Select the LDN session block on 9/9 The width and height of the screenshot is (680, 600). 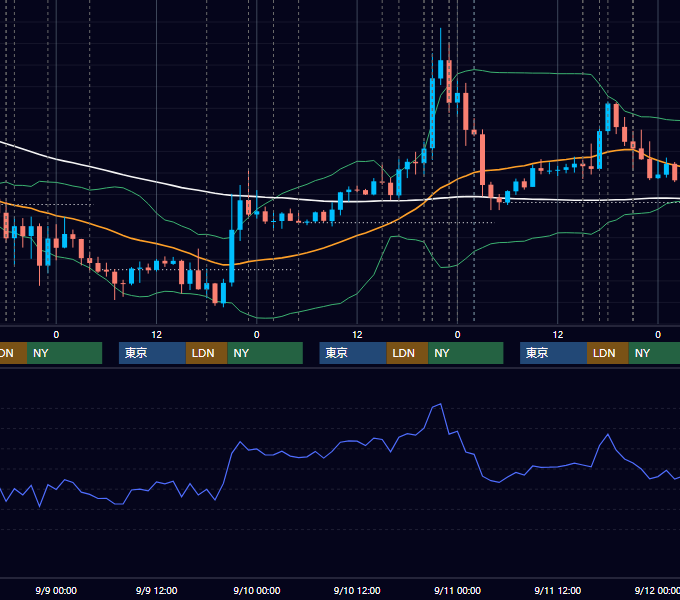tap(206, 353)
